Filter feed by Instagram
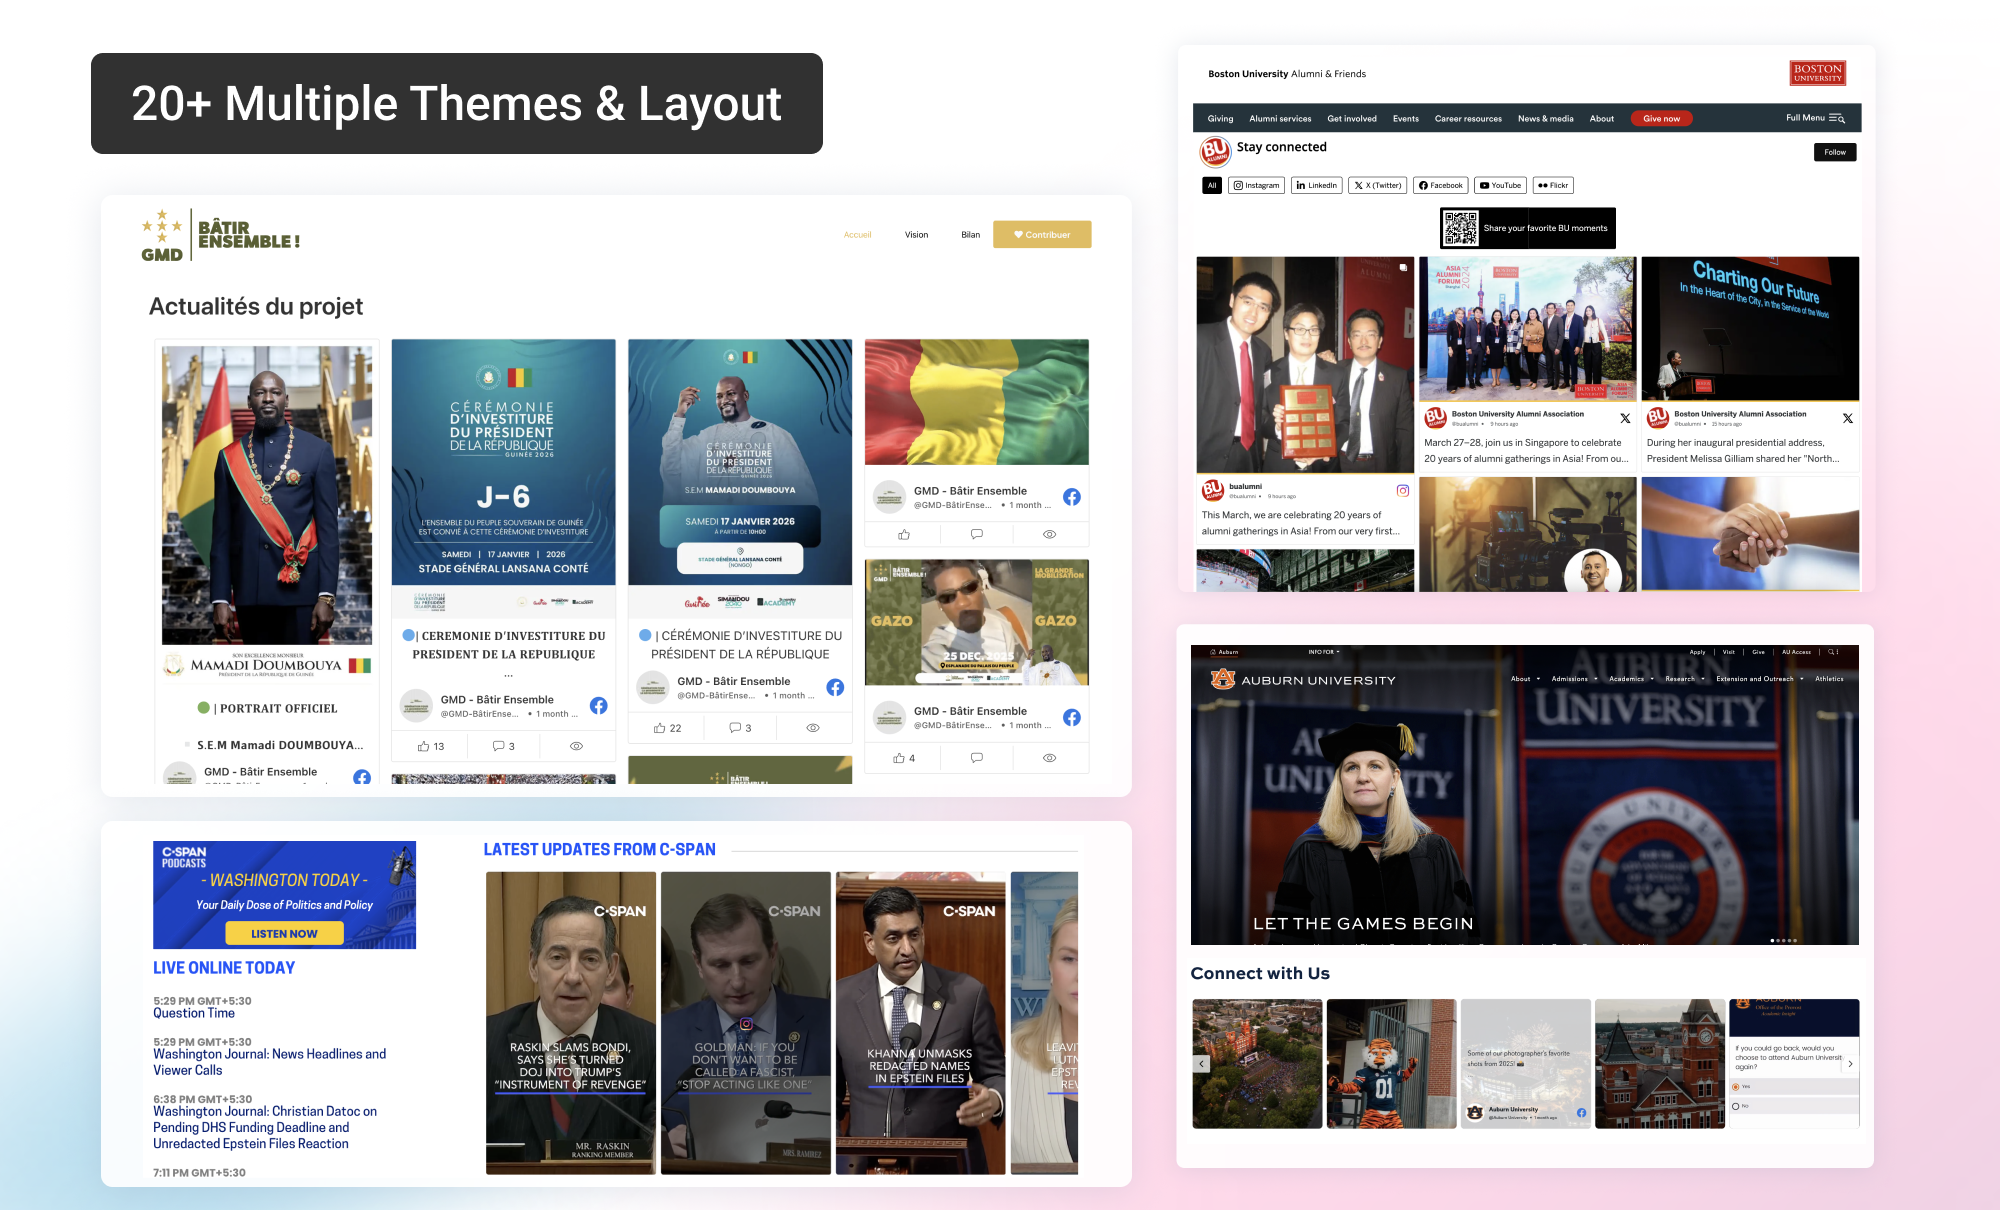Screen dimensions: 2000x1210 [x=1256, y=185]
